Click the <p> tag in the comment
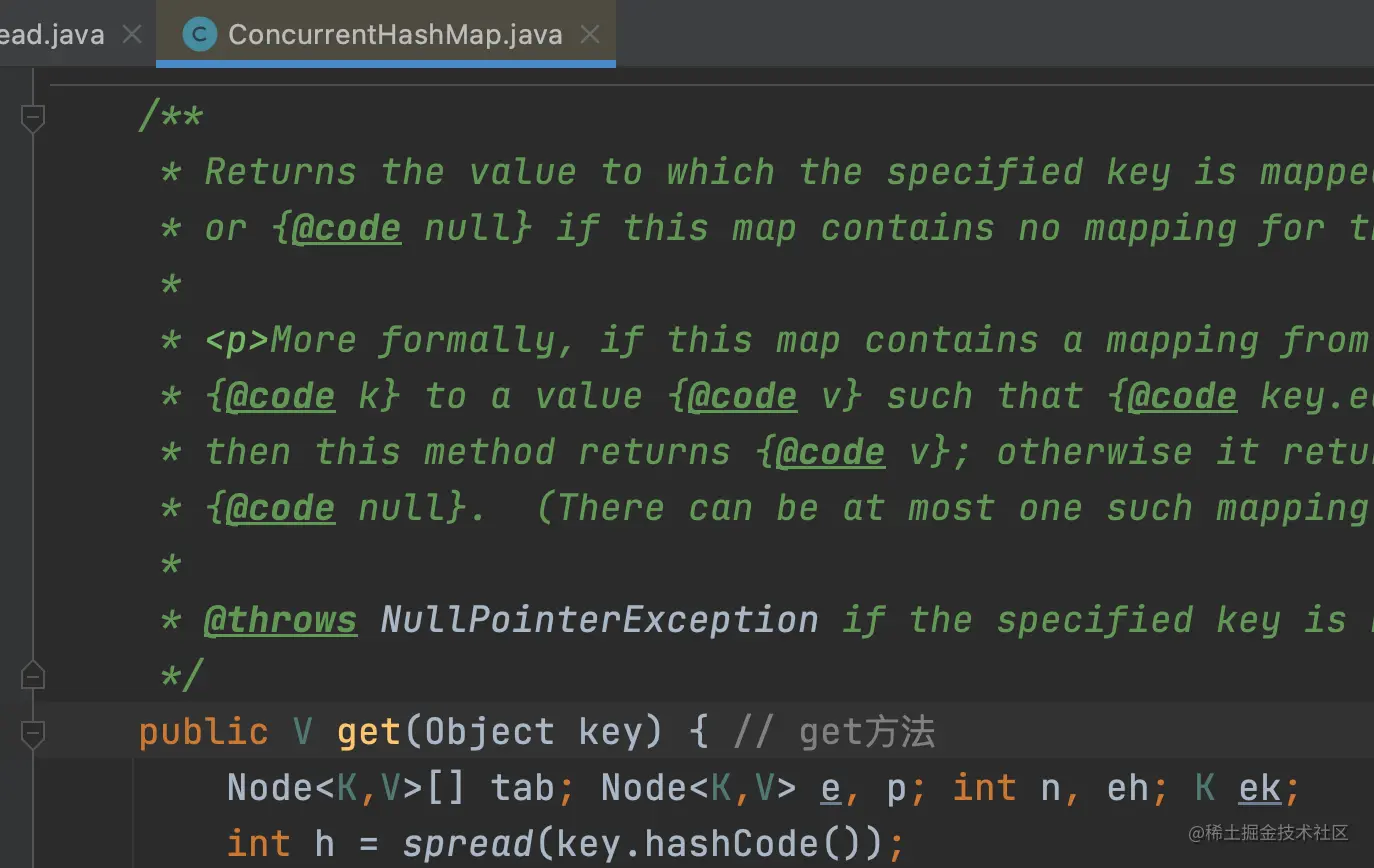This screenshot has height=868, width=1374. point(237,340)
